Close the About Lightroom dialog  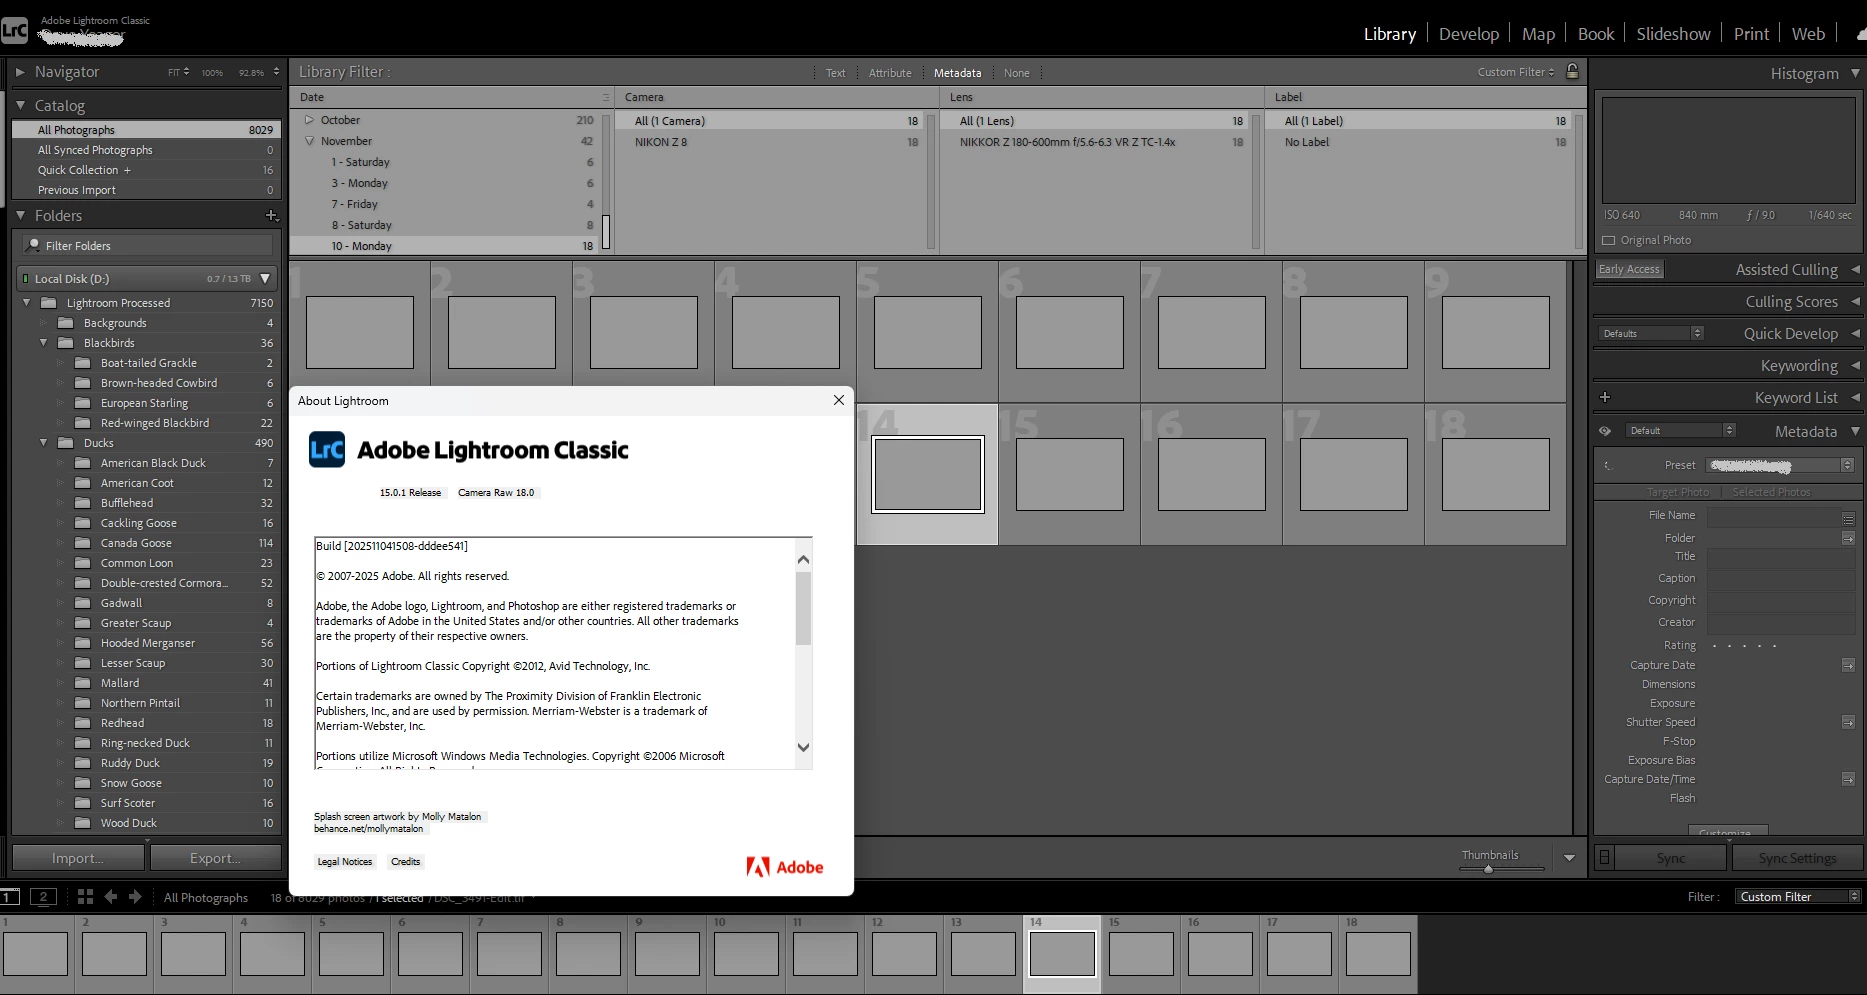tap(839, 400)
